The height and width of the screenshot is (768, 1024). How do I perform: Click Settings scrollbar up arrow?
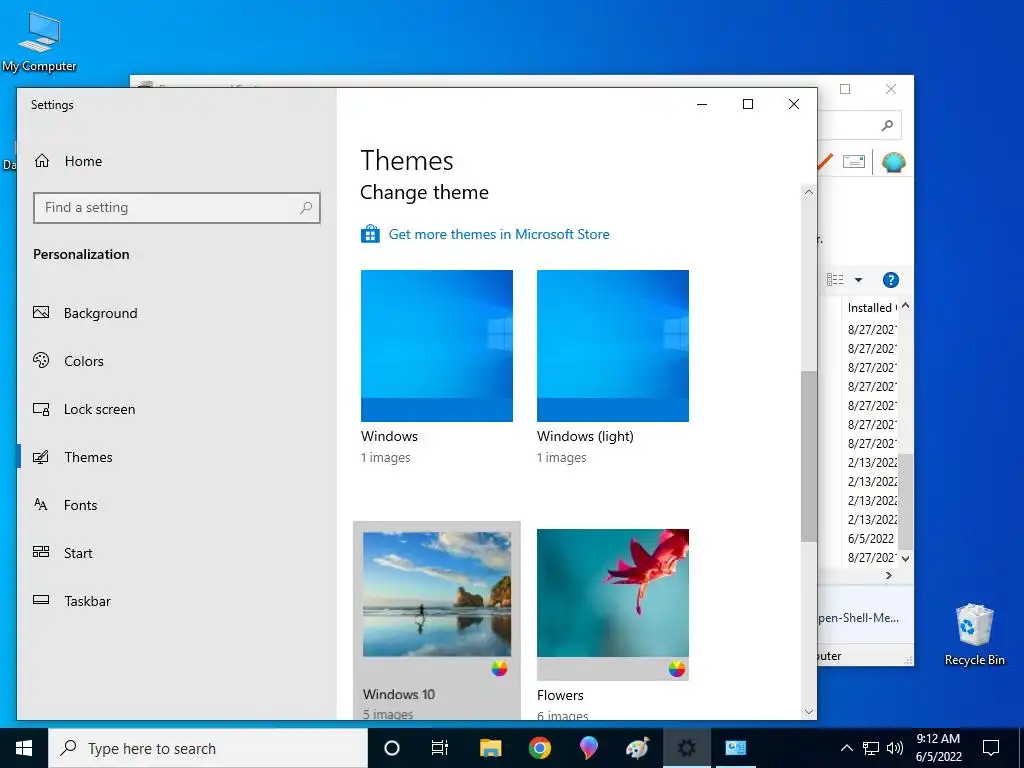click(809, 192)
